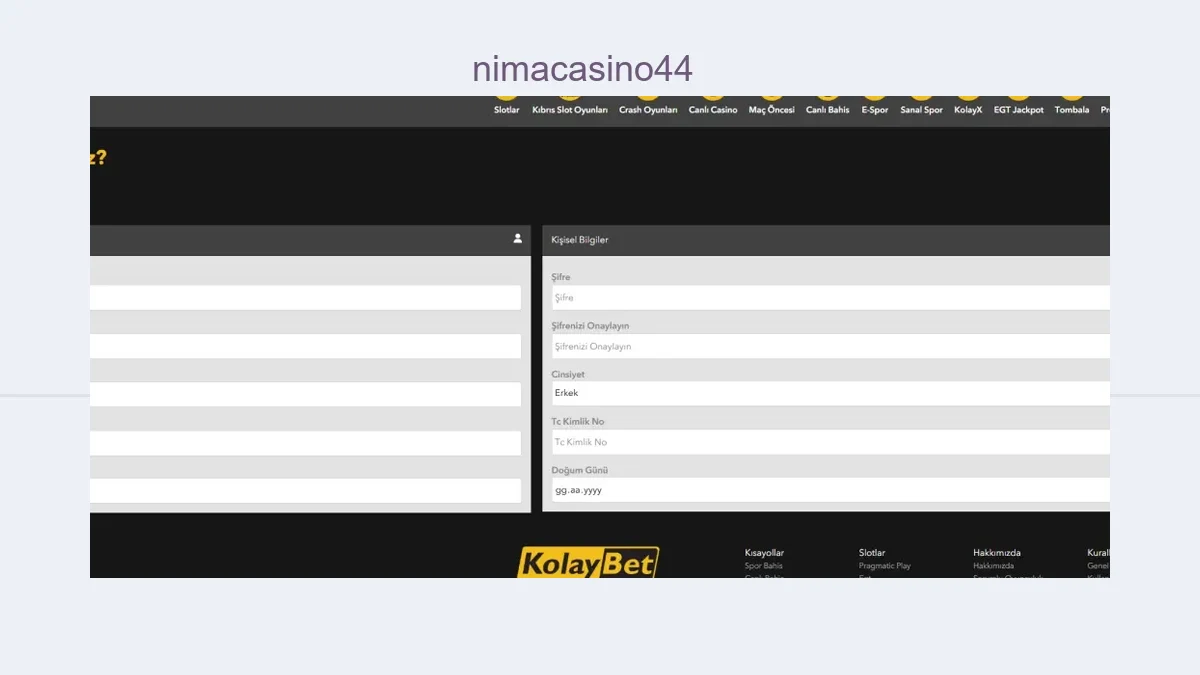Select Canlı Casino from the navigation bar
The width and height of the screenshot is (1200, 675).
tap(713, 109)
